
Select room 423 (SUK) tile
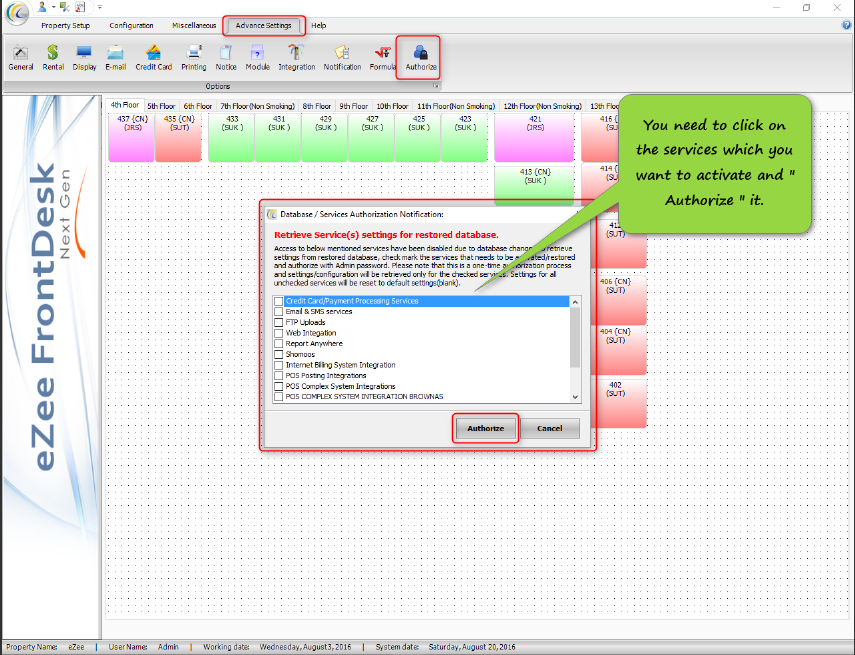point(465,137)
